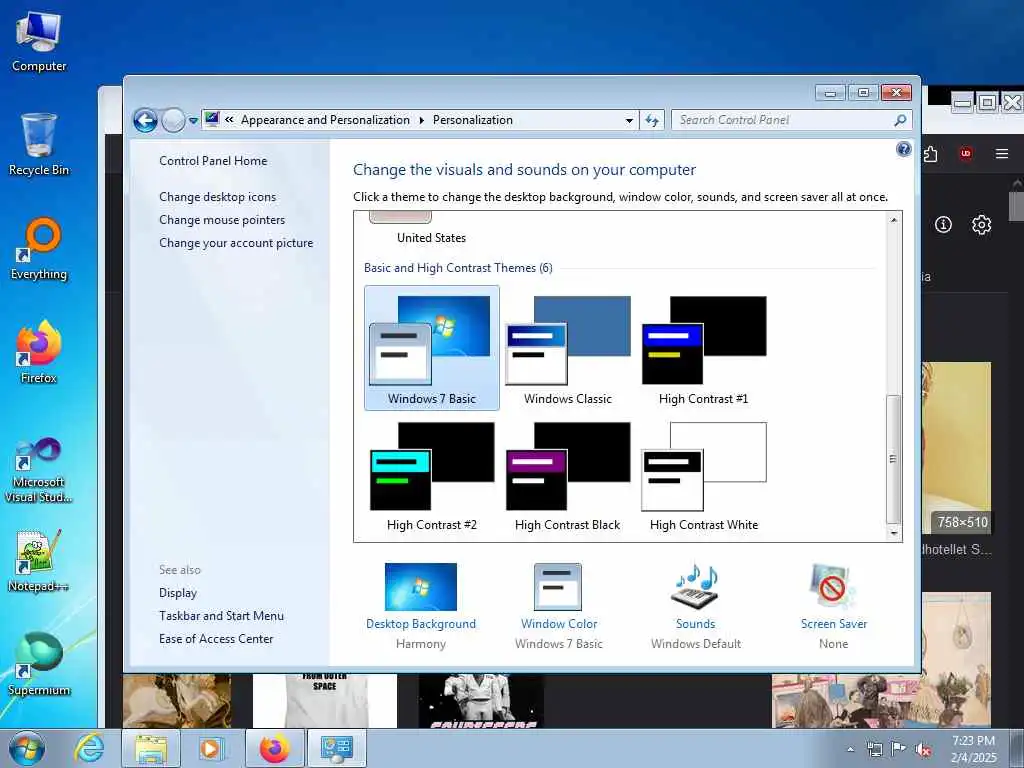Open Microsoft Visual Studio desktop shortcut

(x=39, y=470)
